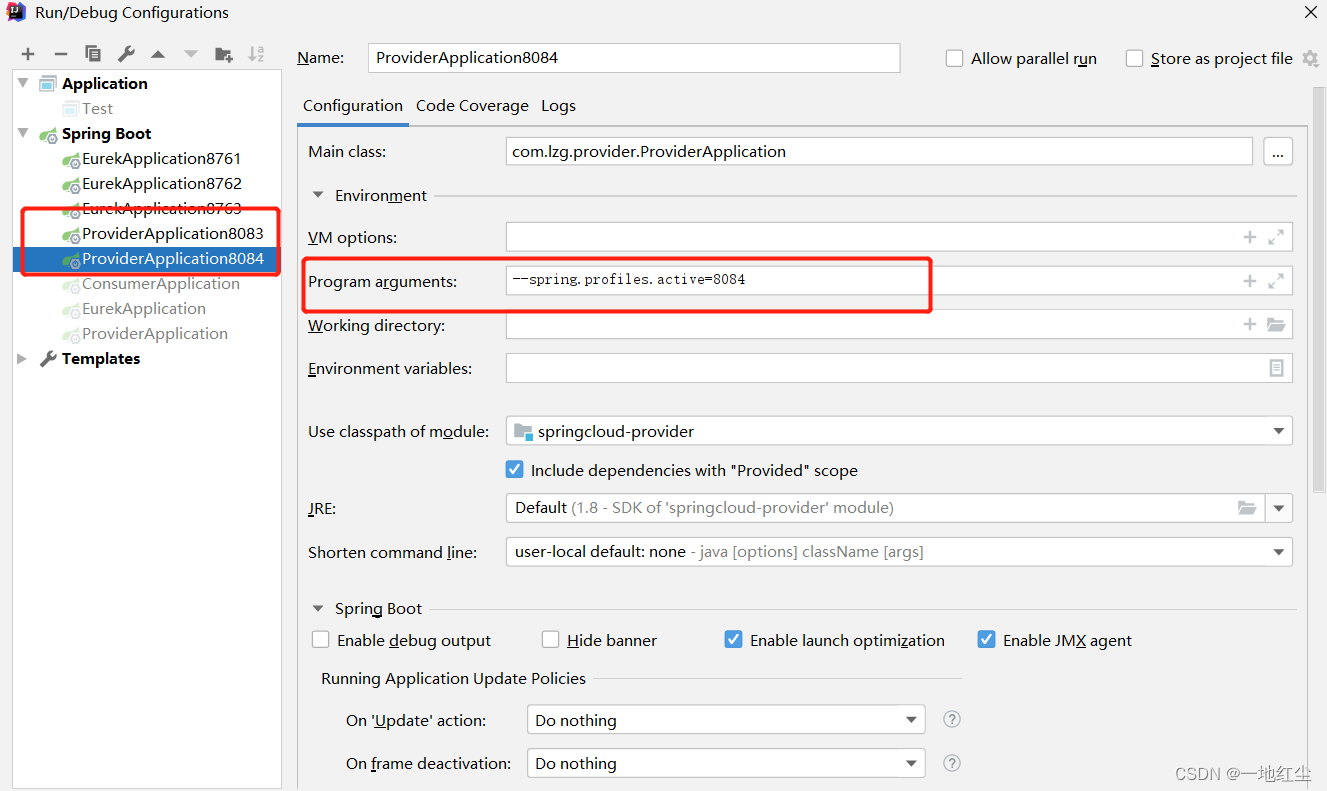Screen dimensions: 1327x791
Task: Enable debug output checkbox
Action: pyautogui.click(x=320, y=640)
